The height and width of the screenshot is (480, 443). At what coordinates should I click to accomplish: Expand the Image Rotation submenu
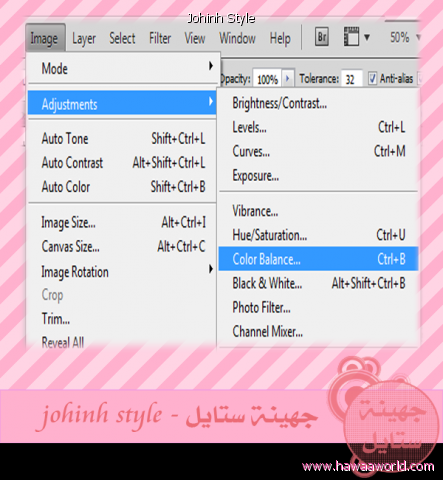[123, 272]
